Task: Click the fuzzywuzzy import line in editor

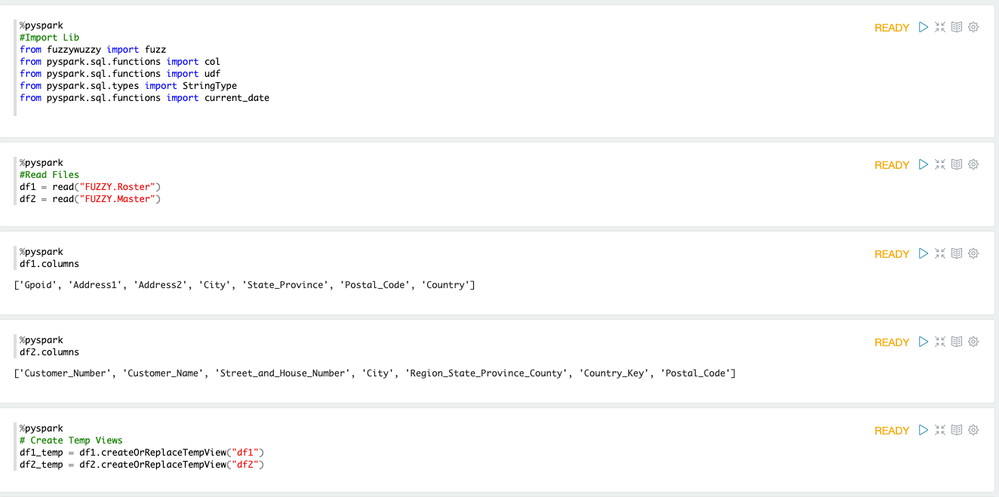Action: 93,50
